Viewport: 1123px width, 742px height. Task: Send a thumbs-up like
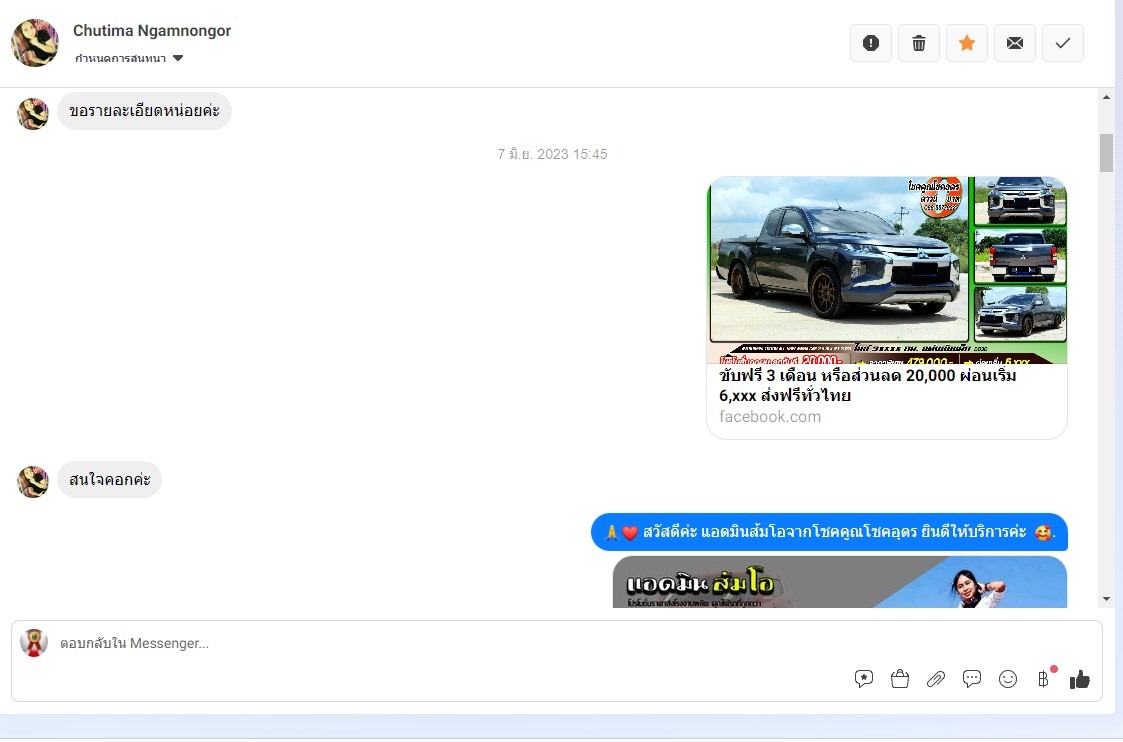coord(1080,679)
